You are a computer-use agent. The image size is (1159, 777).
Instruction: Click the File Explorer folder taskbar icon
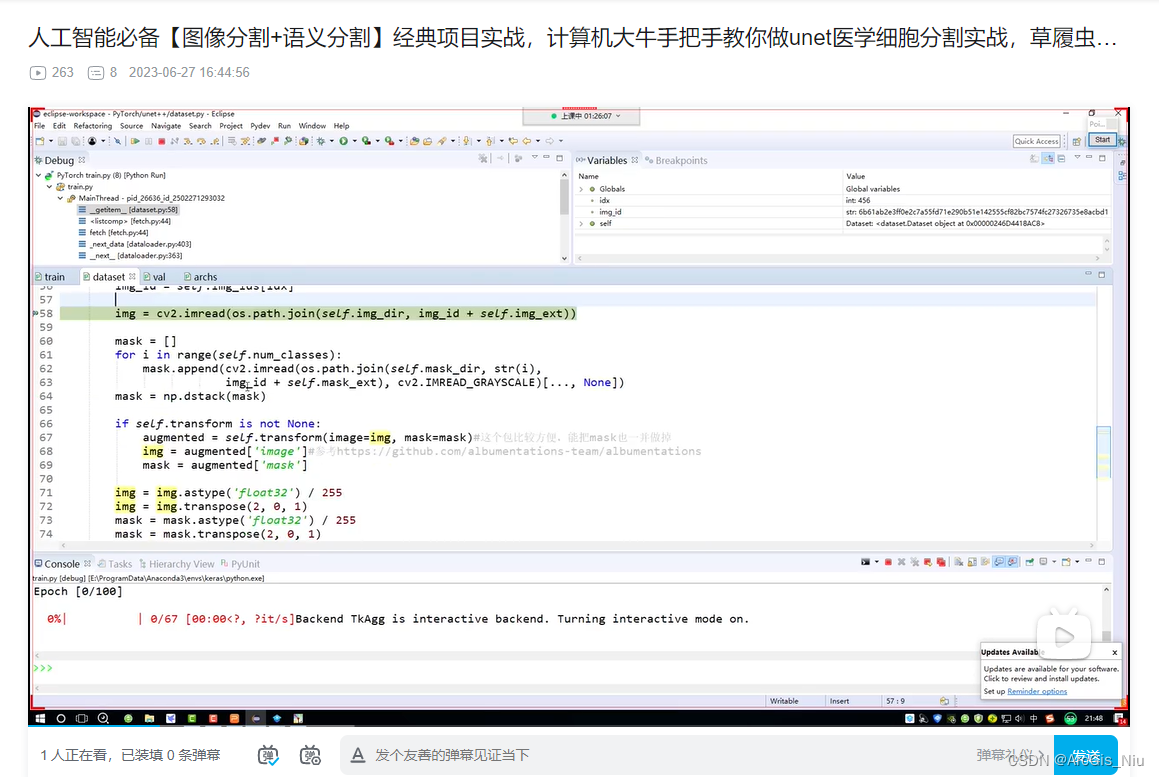click(149, 718)
